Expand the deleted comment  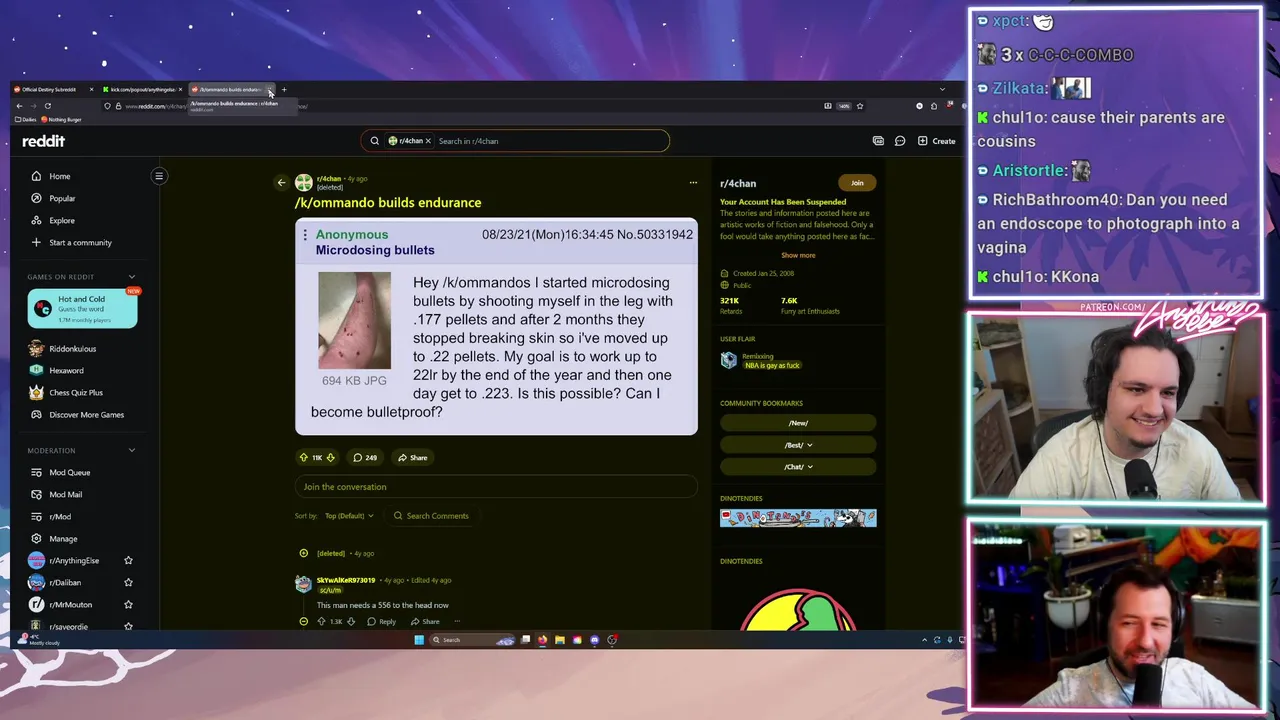click(x=304, y=553)
